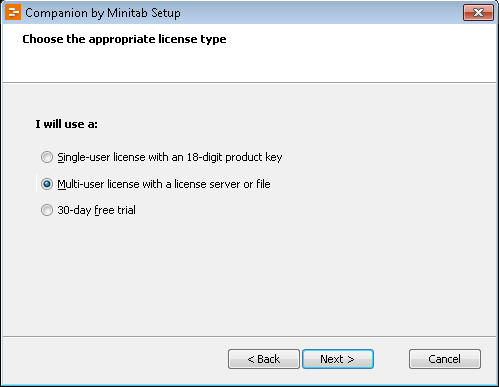
Task: Go back with the < Back button
Action: (264, 359)
